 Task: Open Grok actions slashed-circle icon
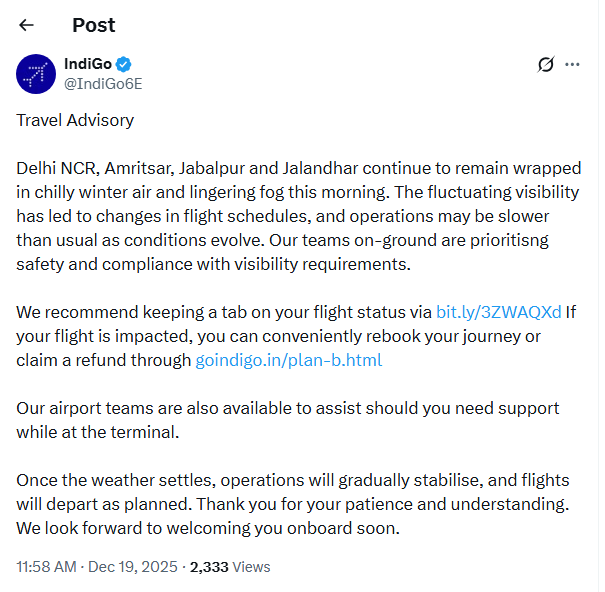click(546, 65)
